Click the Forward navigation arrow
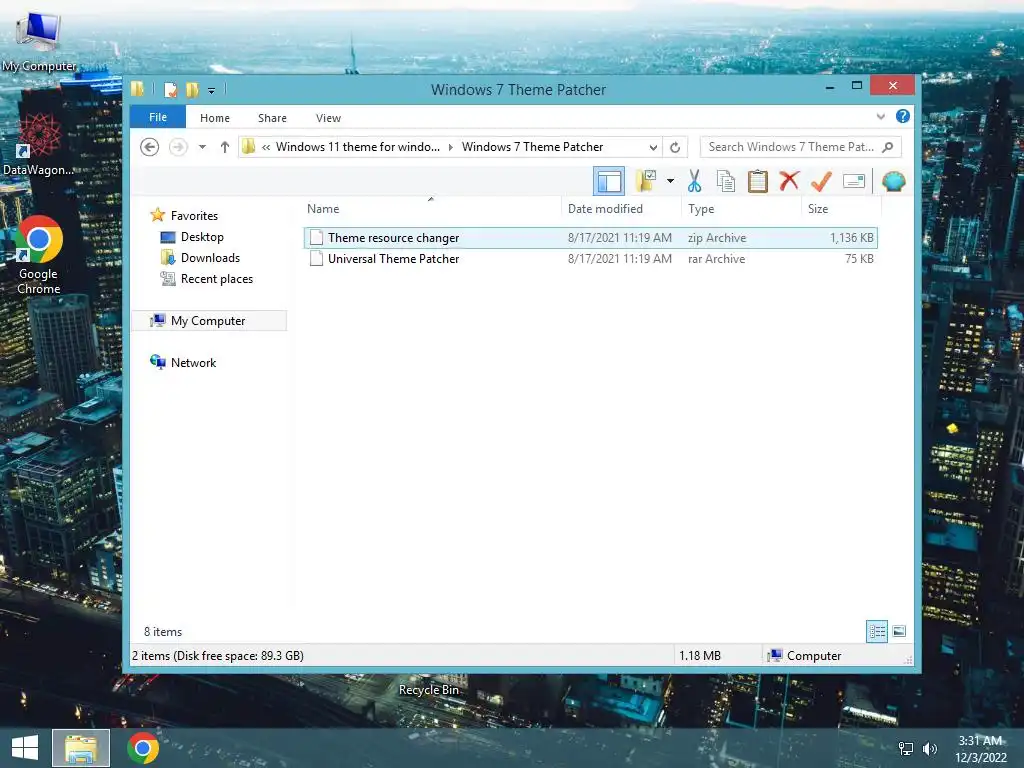The width and height of the screenshot is (1024, 768). click(x=178, y=147)
